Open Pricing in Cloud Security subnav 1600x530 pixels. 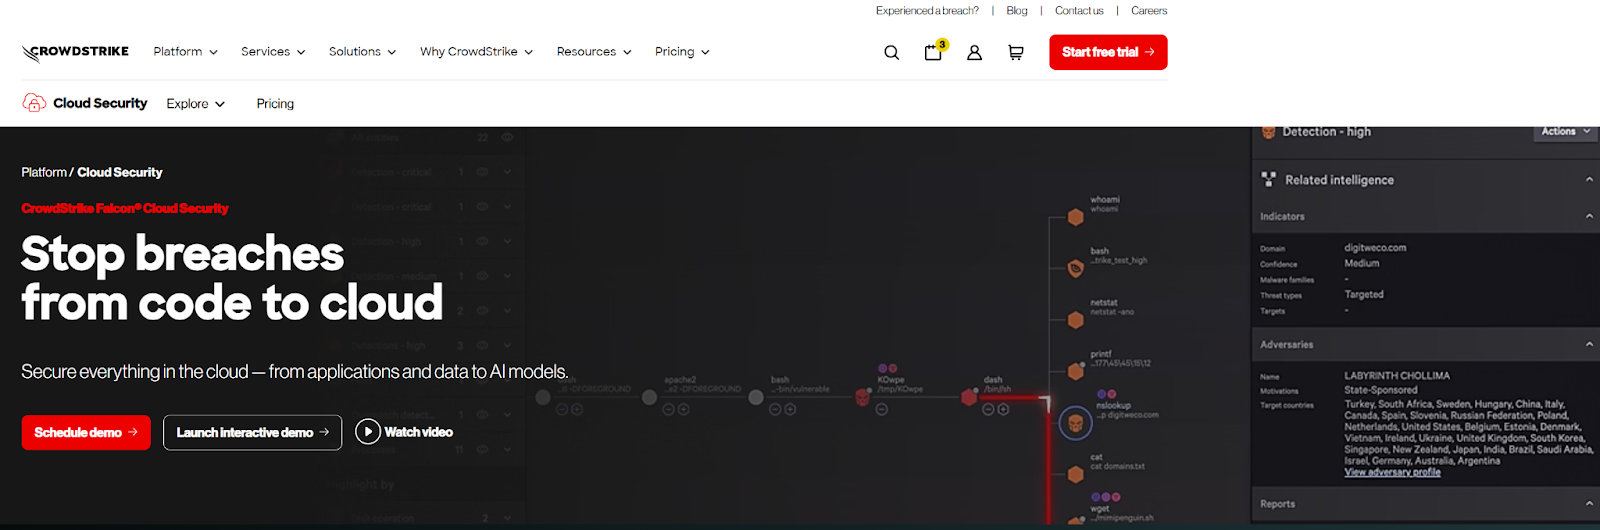tap(275, 104)
